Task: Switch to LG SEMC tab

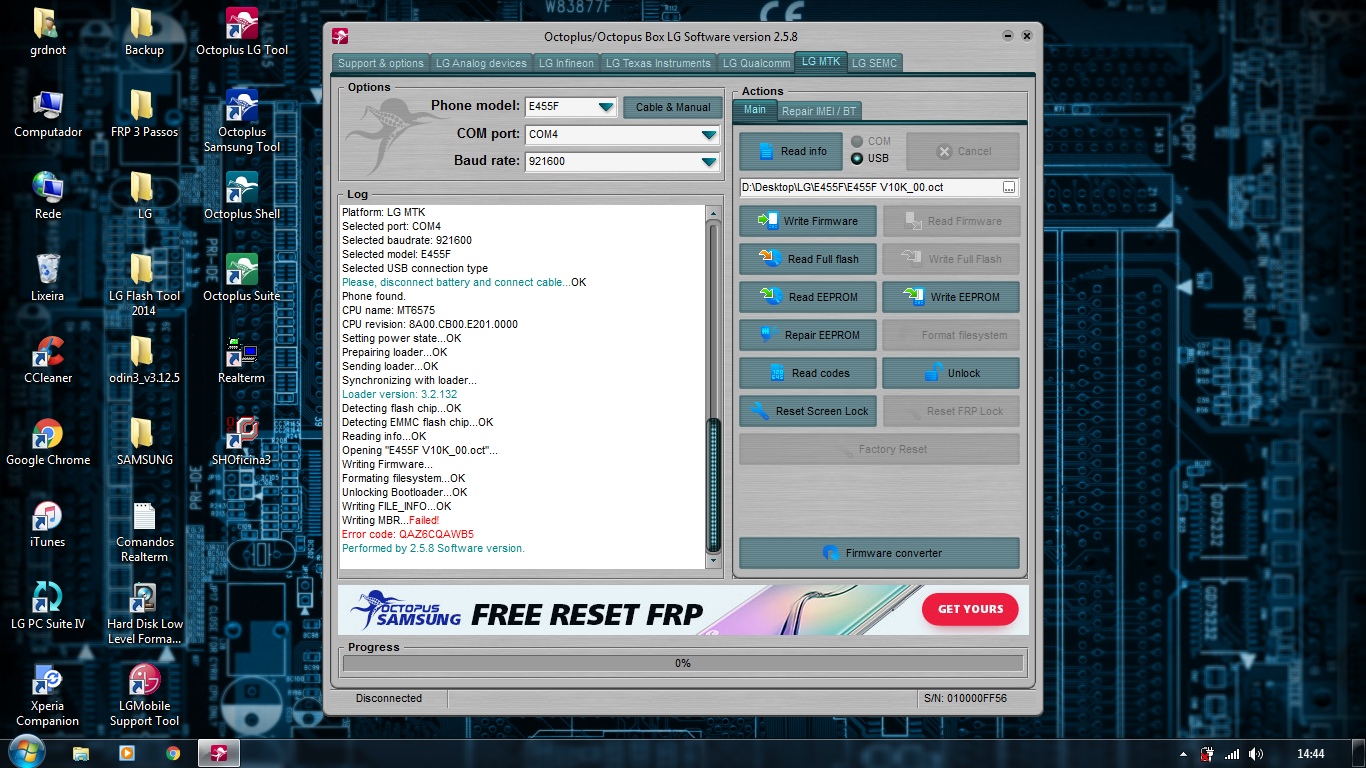Action: pyautogui.click(x=874, y=63)
